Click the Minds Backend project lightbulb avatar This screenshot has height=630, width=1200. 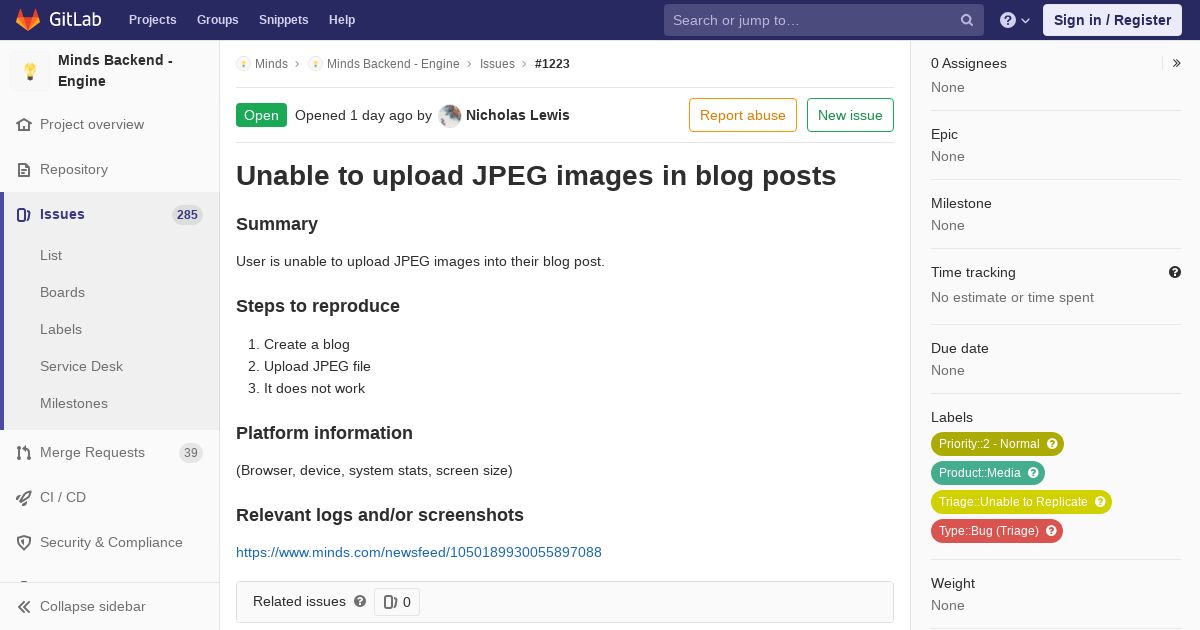click(30, 71)
